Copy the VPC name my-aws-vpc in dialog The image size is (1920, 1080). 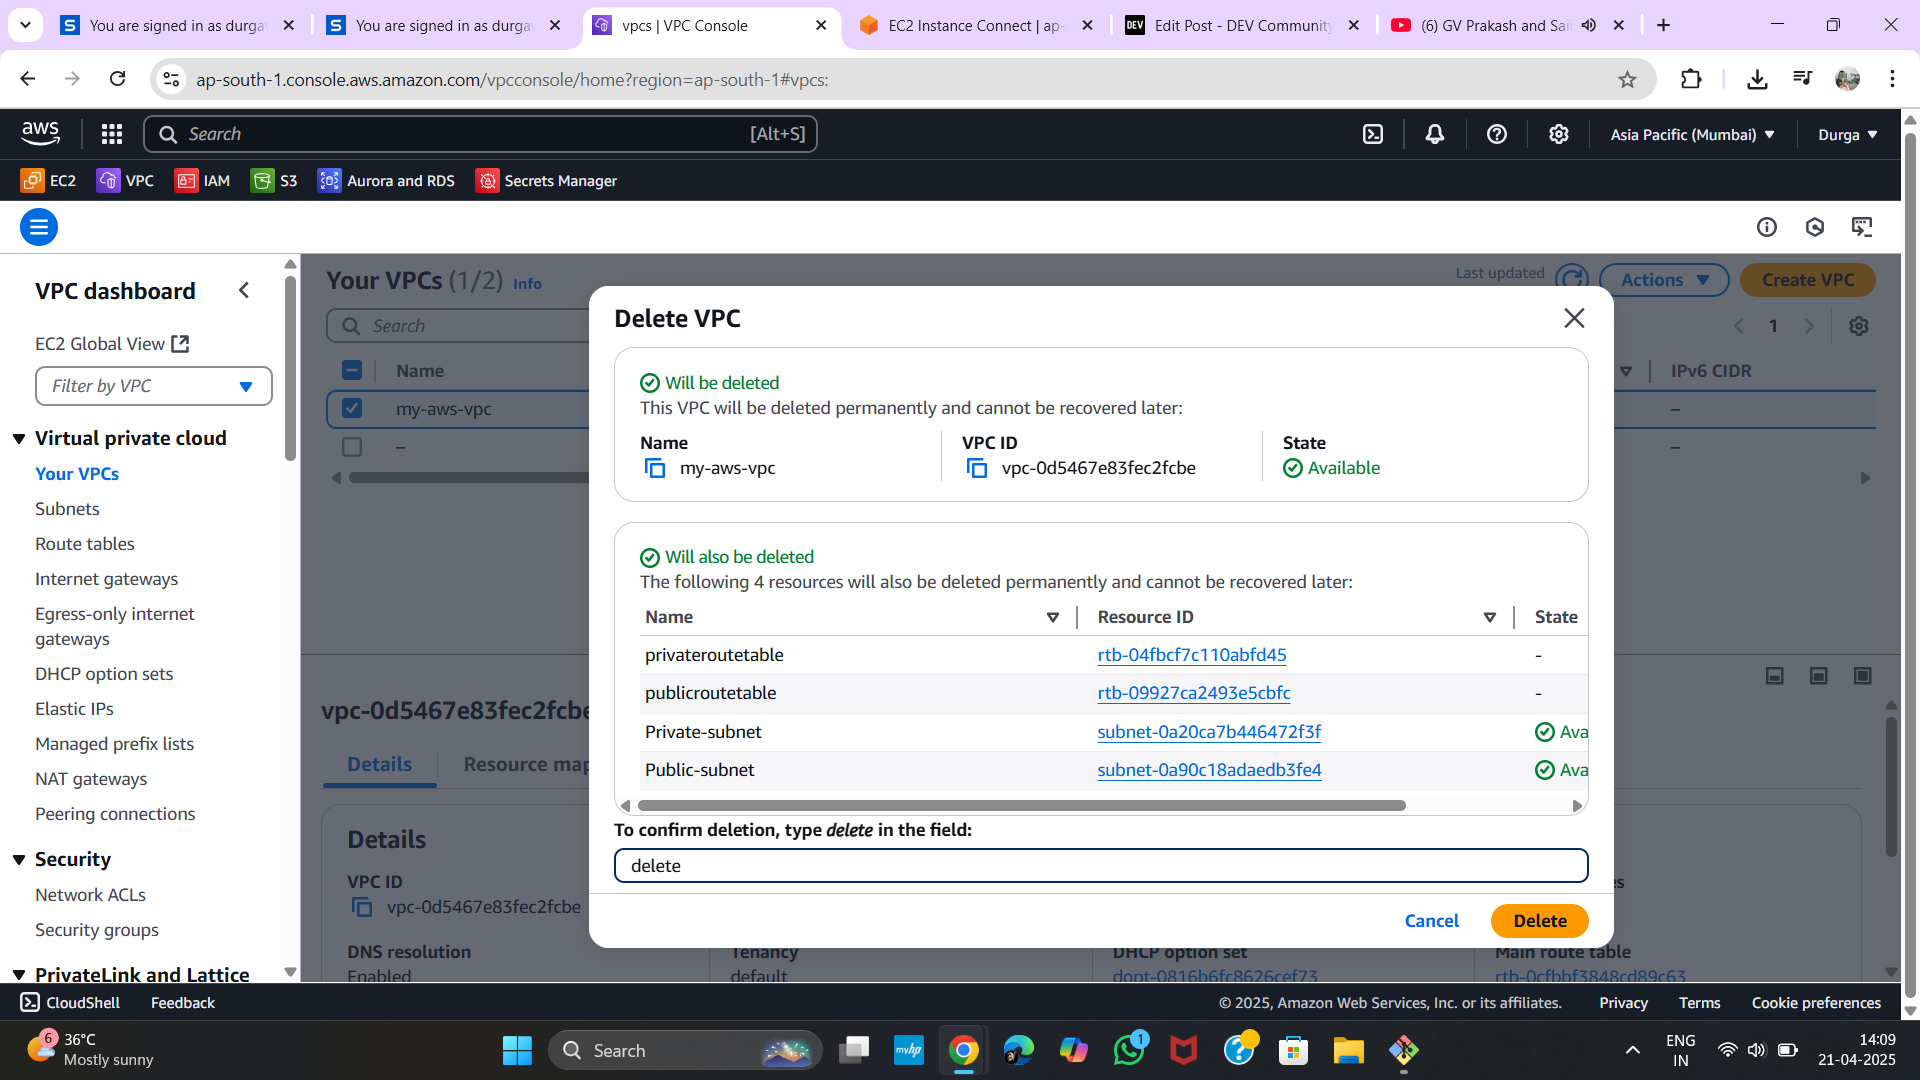[655, 468]
